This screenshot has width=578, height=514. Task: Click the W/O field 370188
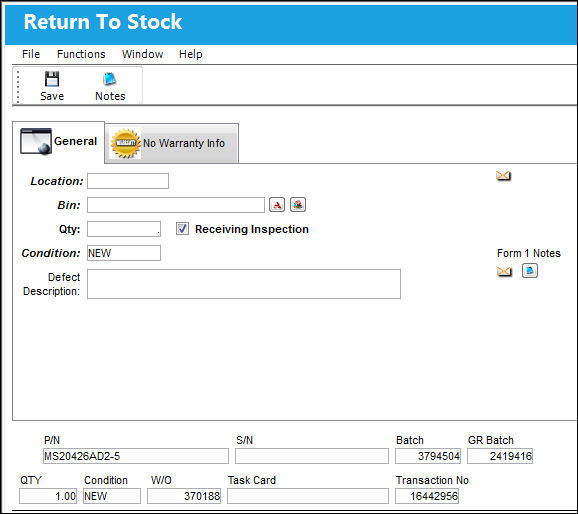184,496
